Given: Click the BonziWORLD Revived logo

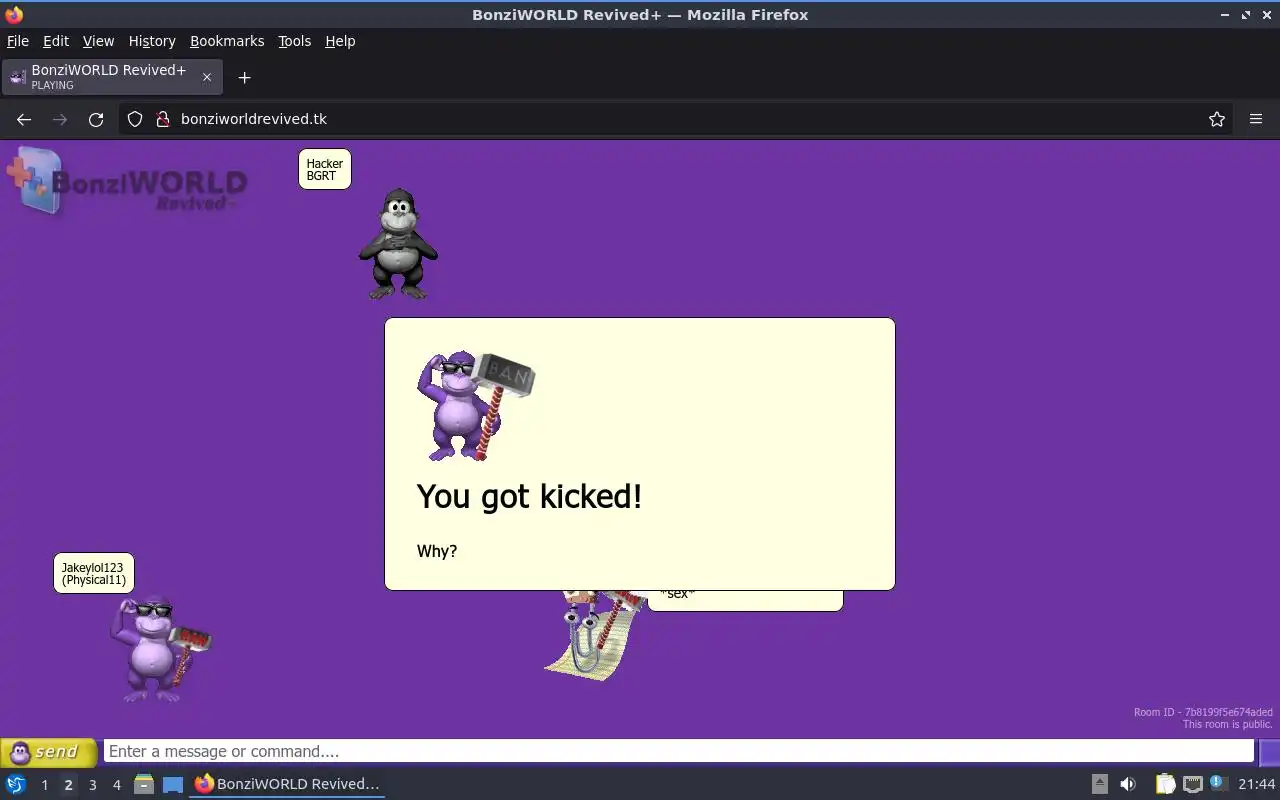Looking at the screenshot, I should [127, 180].
